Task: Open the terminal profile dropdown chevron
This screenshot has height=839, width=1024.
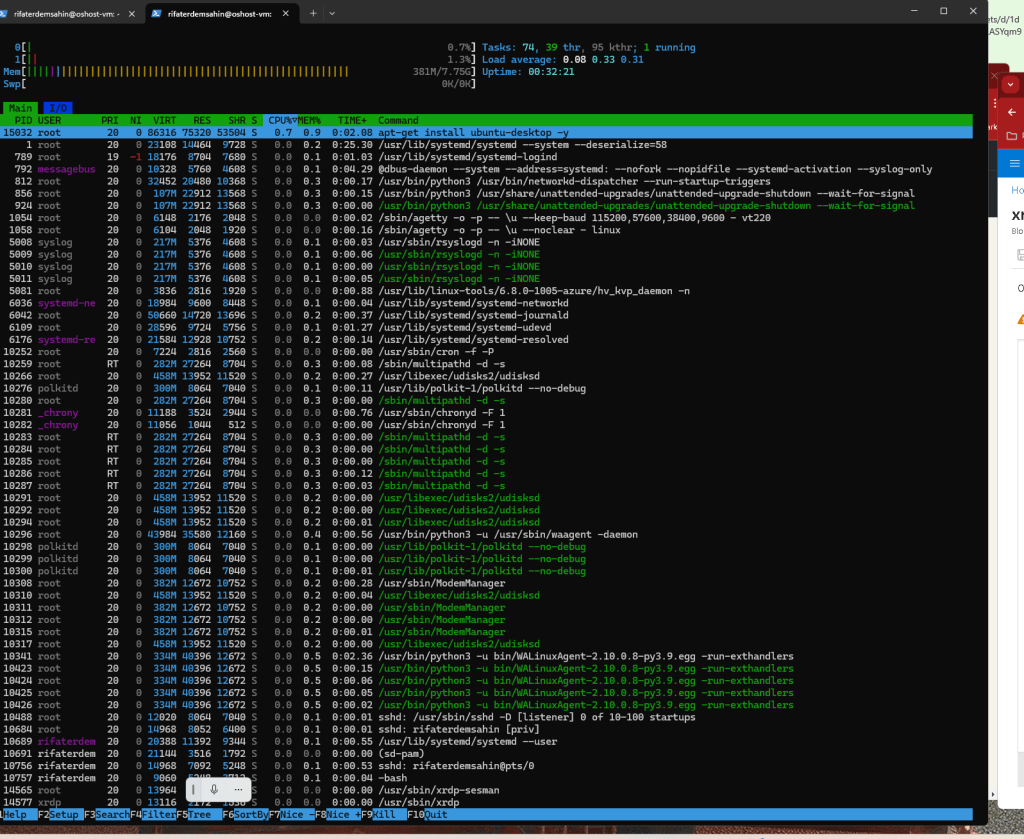Action: point(332,13)
